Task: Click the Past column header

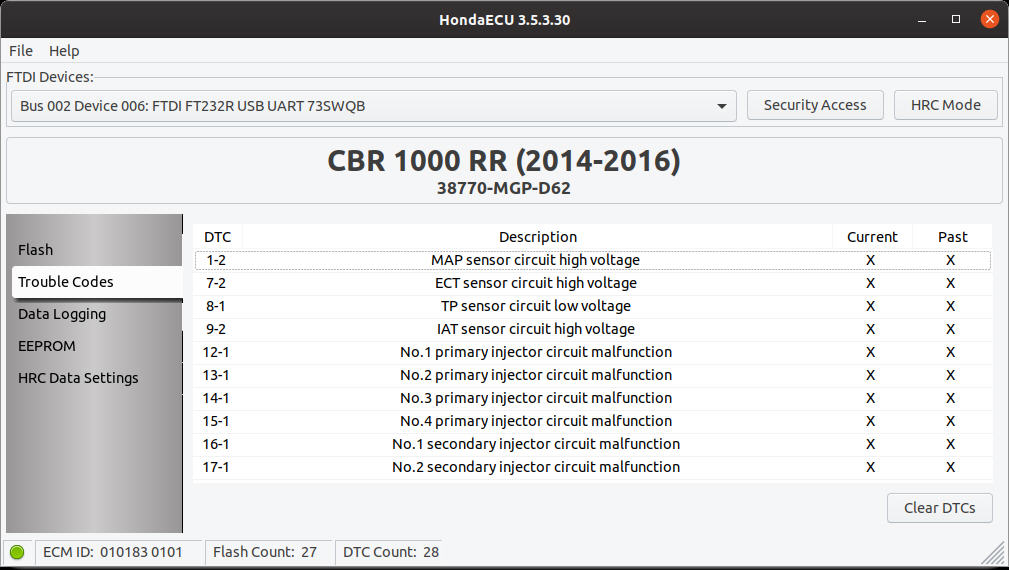Action: (x=952, y=237)
